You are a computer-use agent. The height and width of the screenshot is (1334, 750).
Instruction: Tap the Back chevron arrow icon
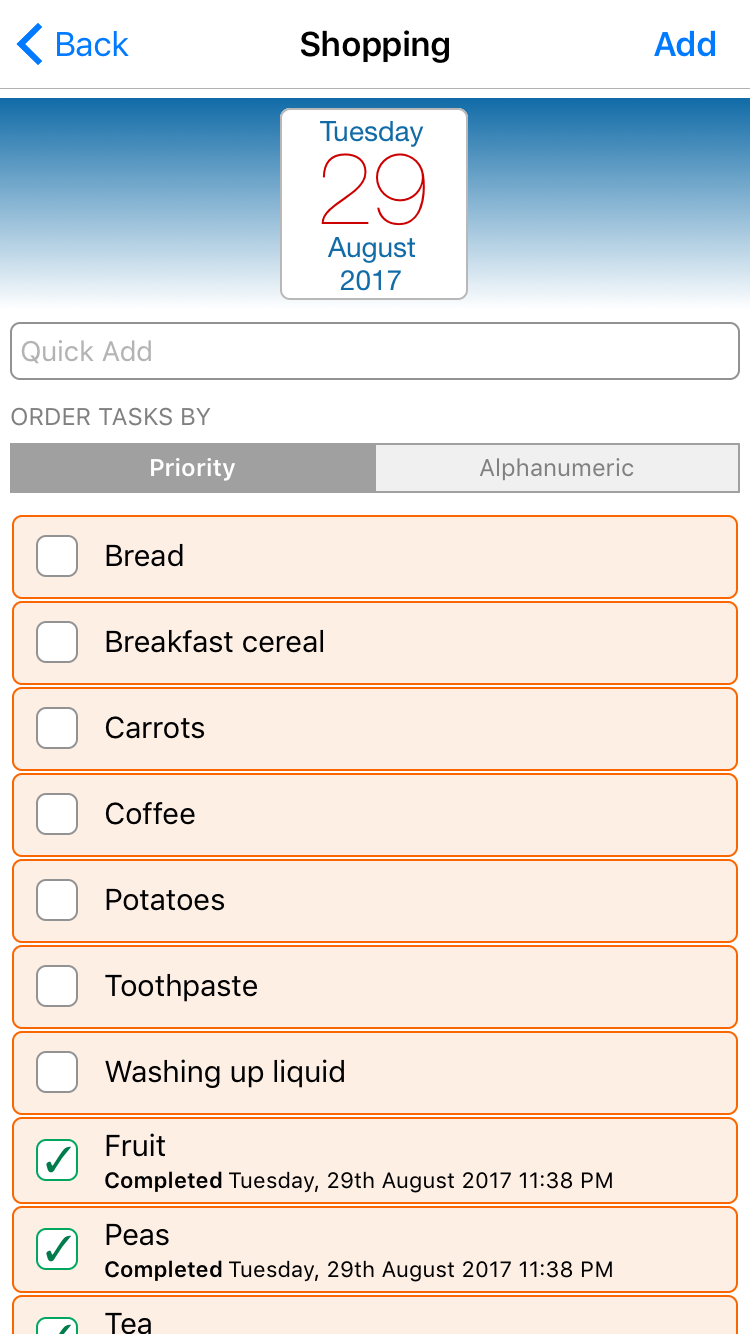point(30,45)
